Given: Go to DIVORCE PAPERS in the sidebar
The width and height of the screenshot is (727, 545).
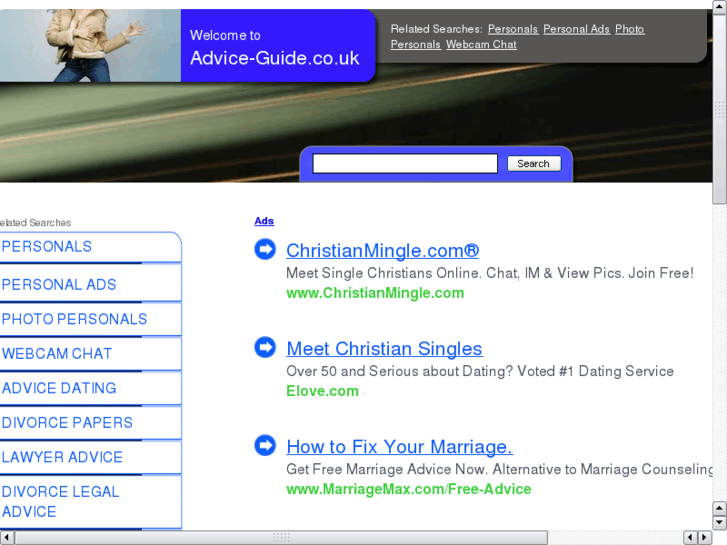Looking at the screenshot, I should [90, 423].
